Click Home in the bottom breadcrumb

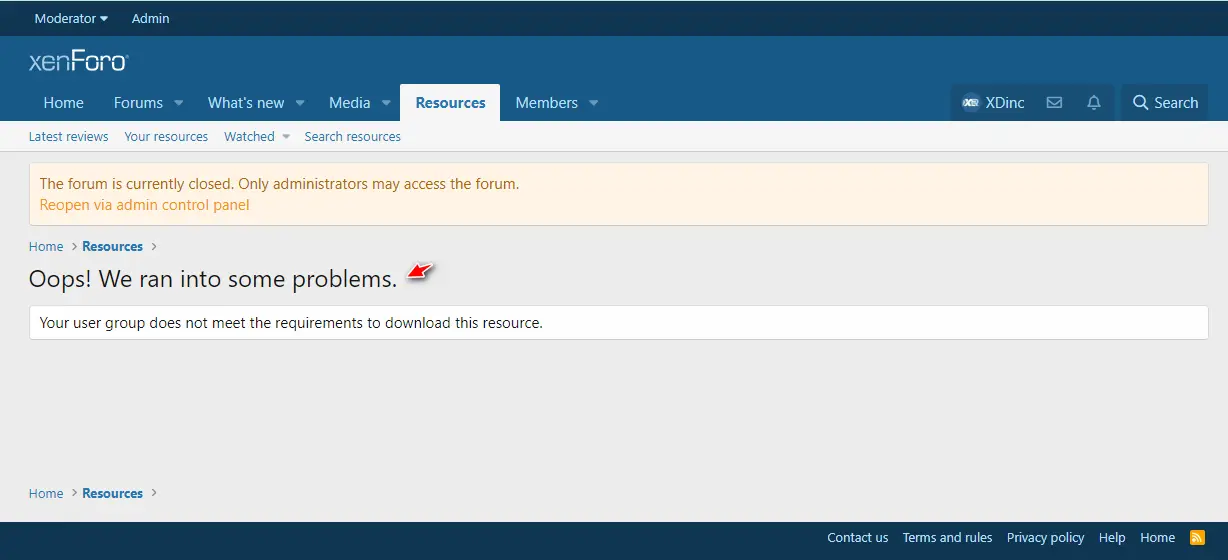pyautogui.click(x=46, y=493)
